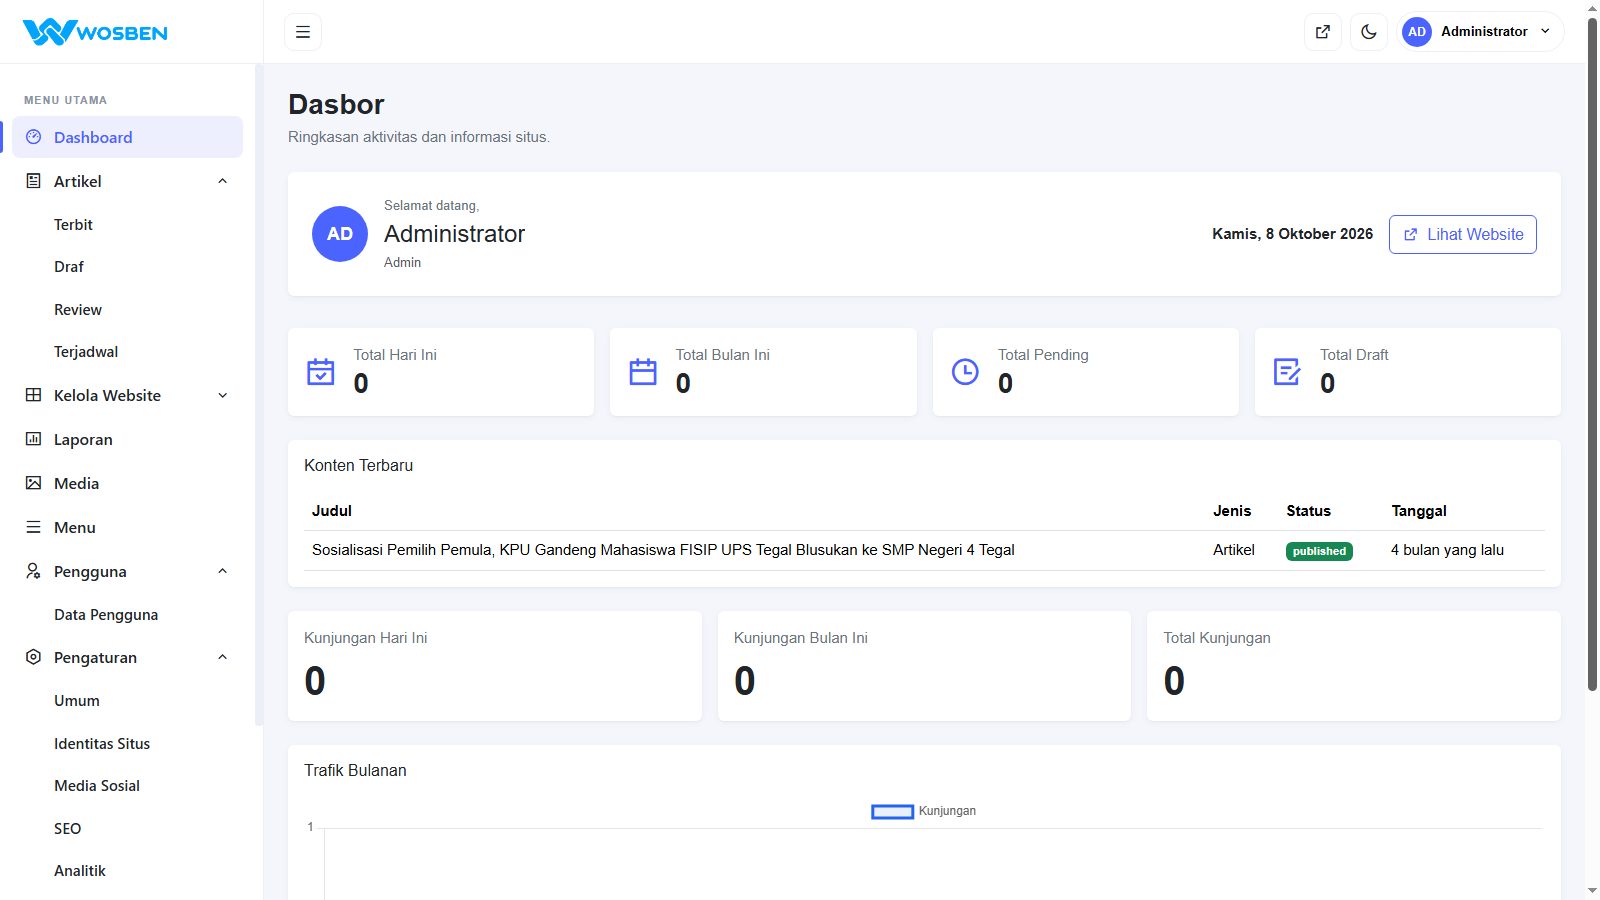Collapse the Pengaturan submenu chevron

click(223, 657)
